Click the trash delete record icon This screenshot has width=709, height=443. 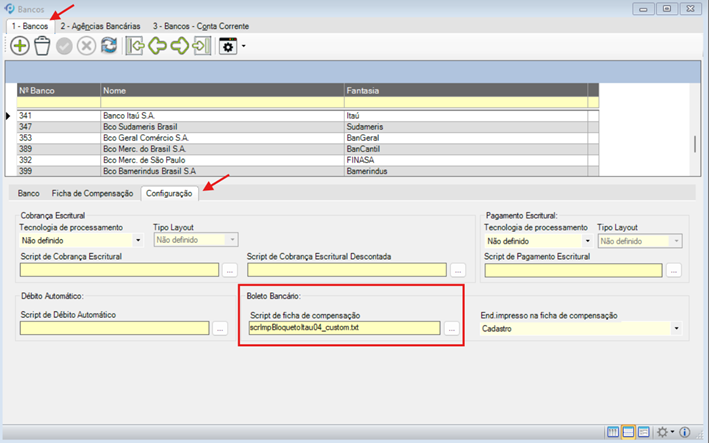[42, 46]
